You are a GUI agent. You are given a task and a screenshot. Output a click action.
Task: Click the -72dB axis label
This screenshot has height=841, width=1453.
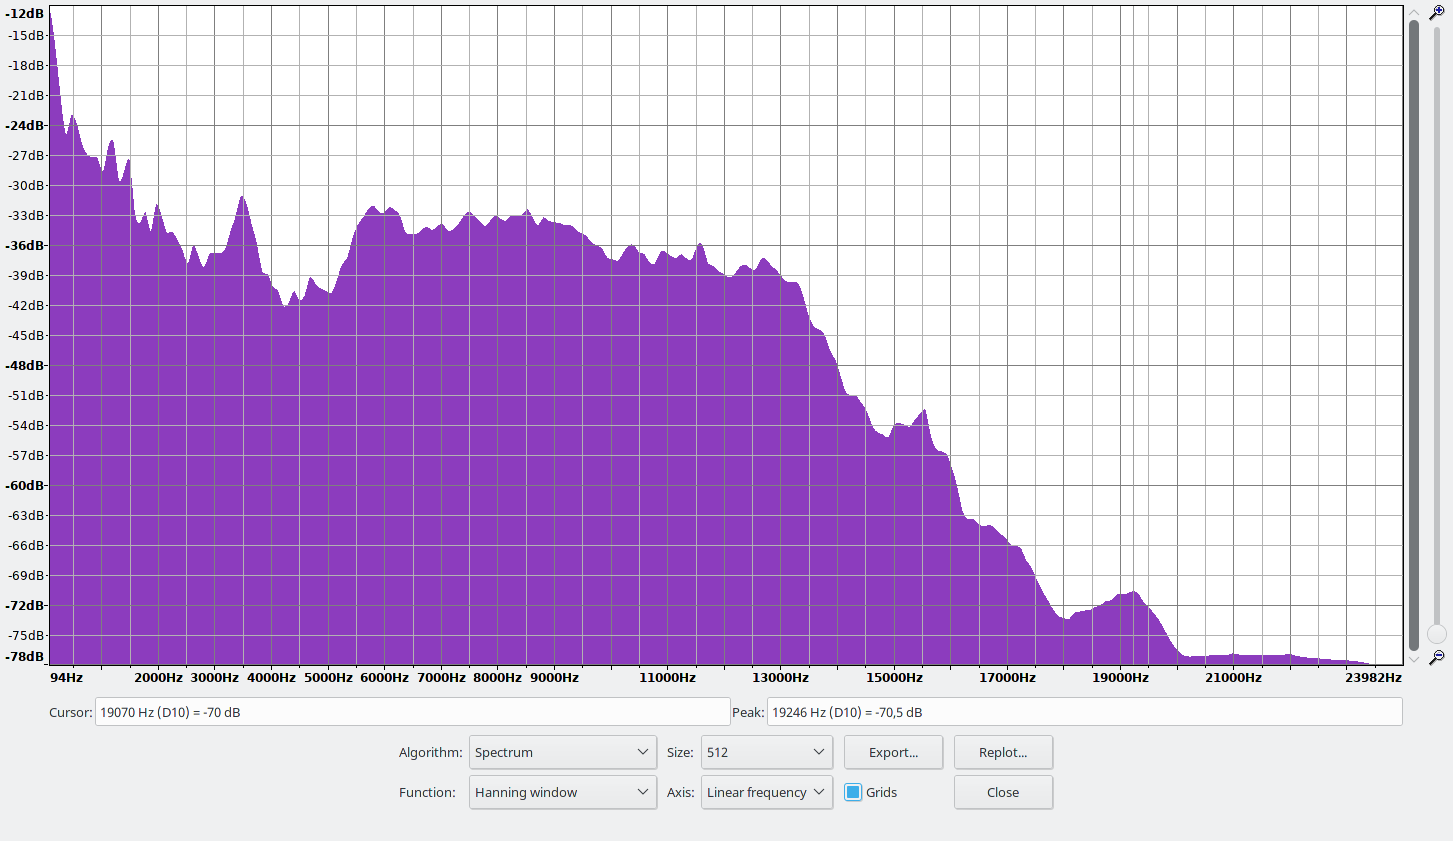(25, 605)
